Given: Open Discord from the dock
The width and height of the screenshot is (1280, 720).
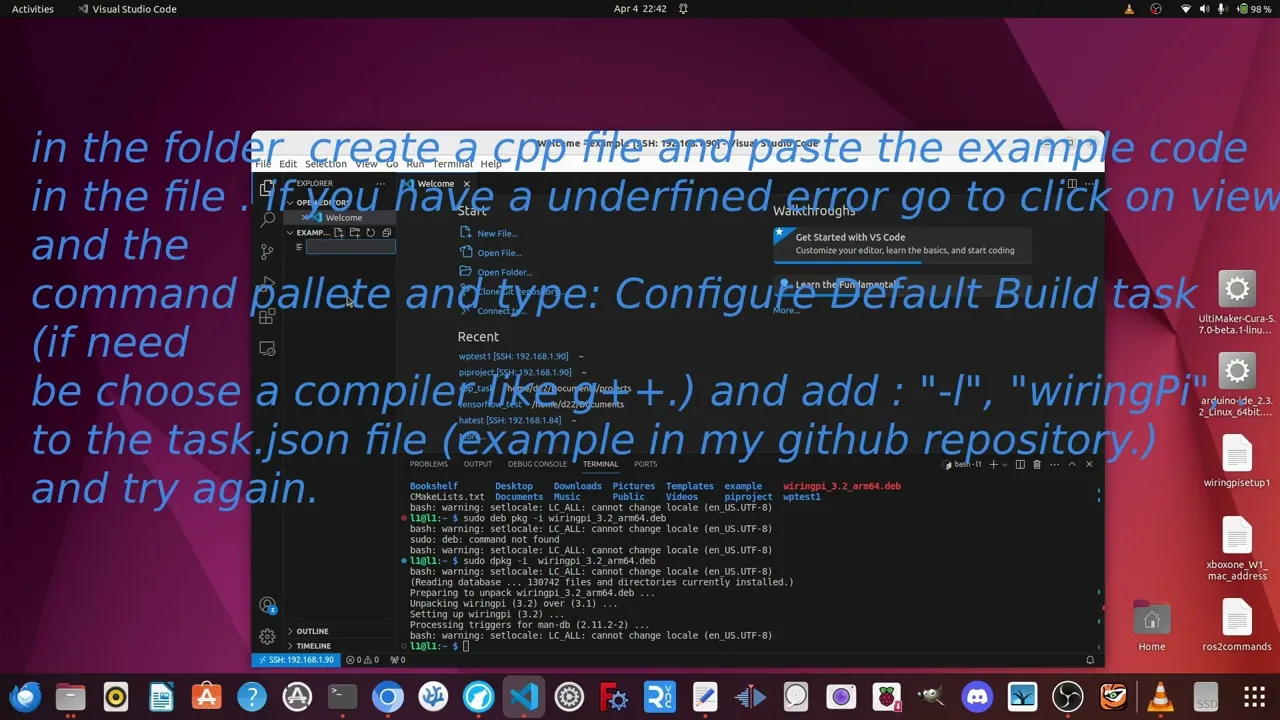Looking at the screenshot, I should click(977, 696).
